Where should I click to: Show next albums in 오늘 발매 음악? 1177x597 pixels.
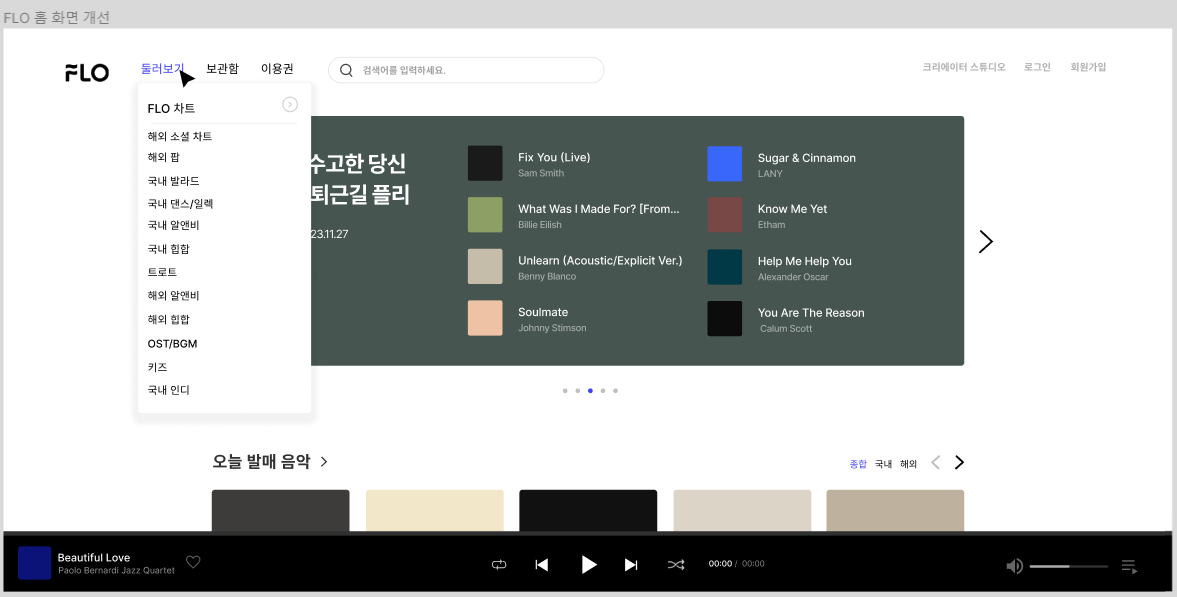(x=959, y=463)
